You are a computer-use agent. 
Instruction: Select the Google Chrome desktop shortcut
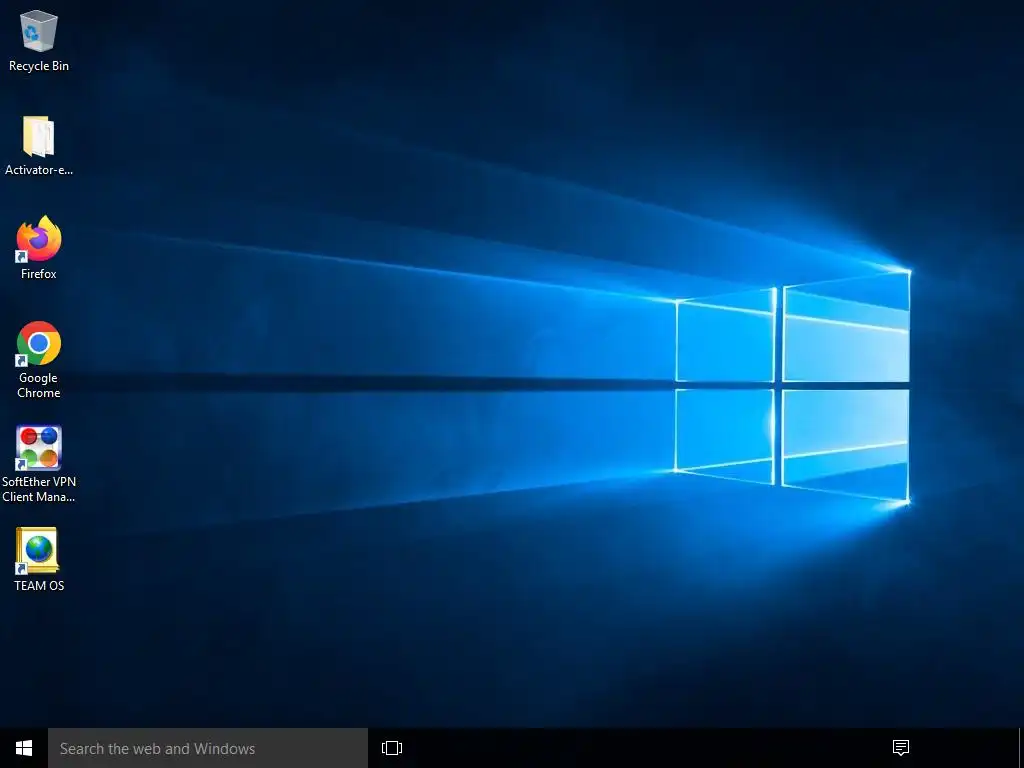point(39,359)
